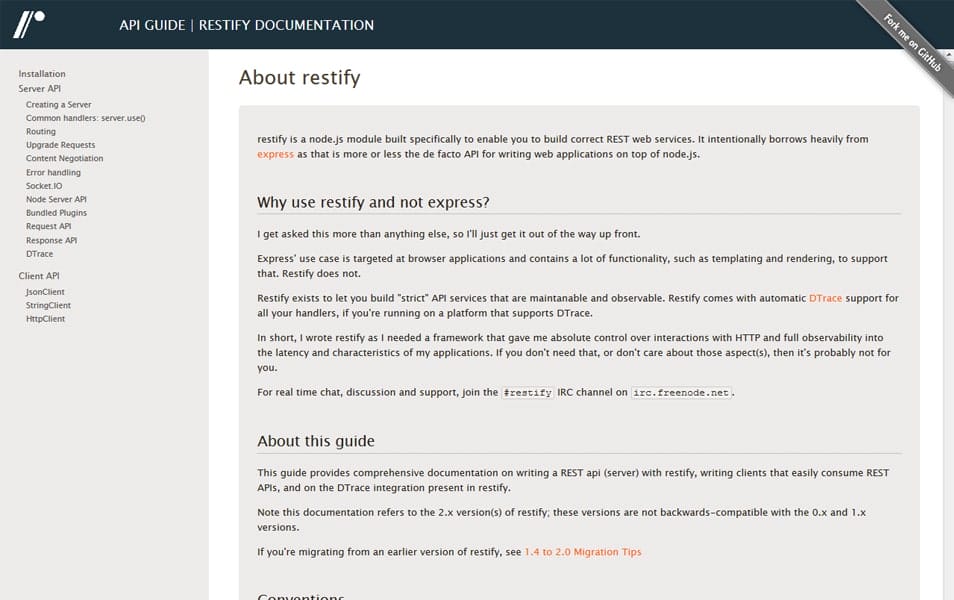This screenshot has width=954, height=600.
Task: Open Client API sidebar section
Action: 39,276
